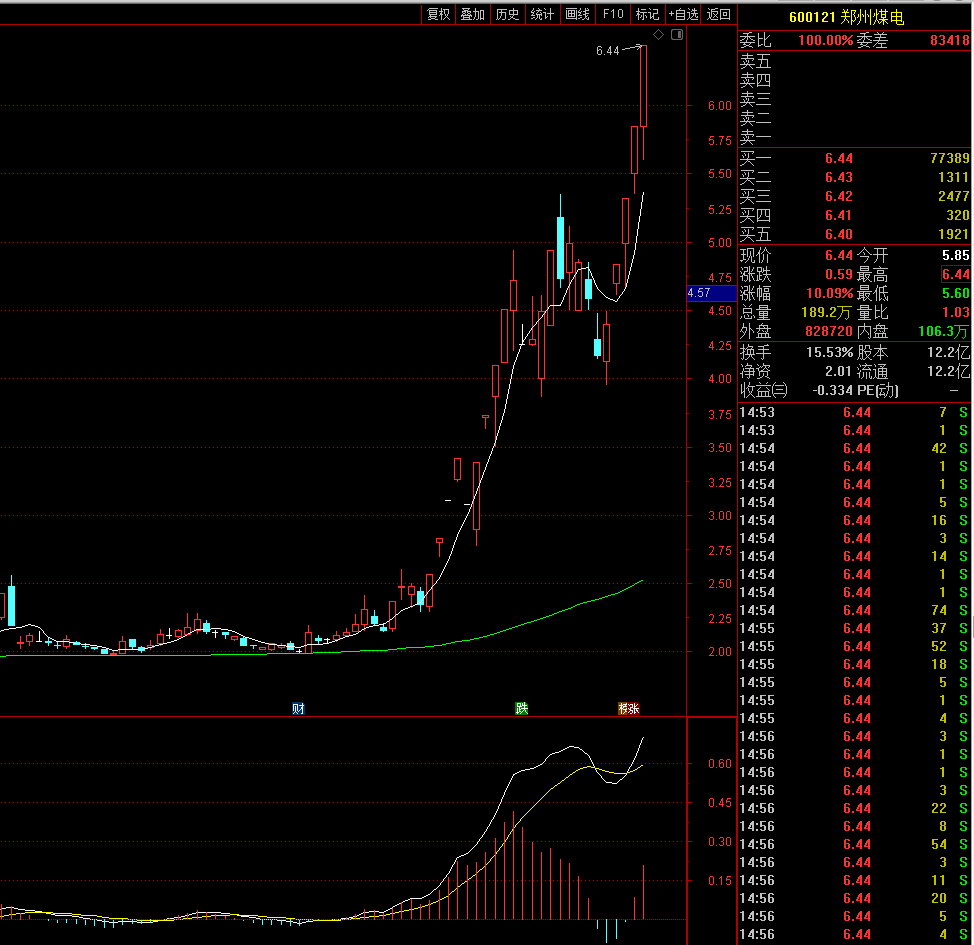The height and width of the screenshot is (945, 974).
Task: Select the 14:54 tick with volume 42
Action: (855, 449)
